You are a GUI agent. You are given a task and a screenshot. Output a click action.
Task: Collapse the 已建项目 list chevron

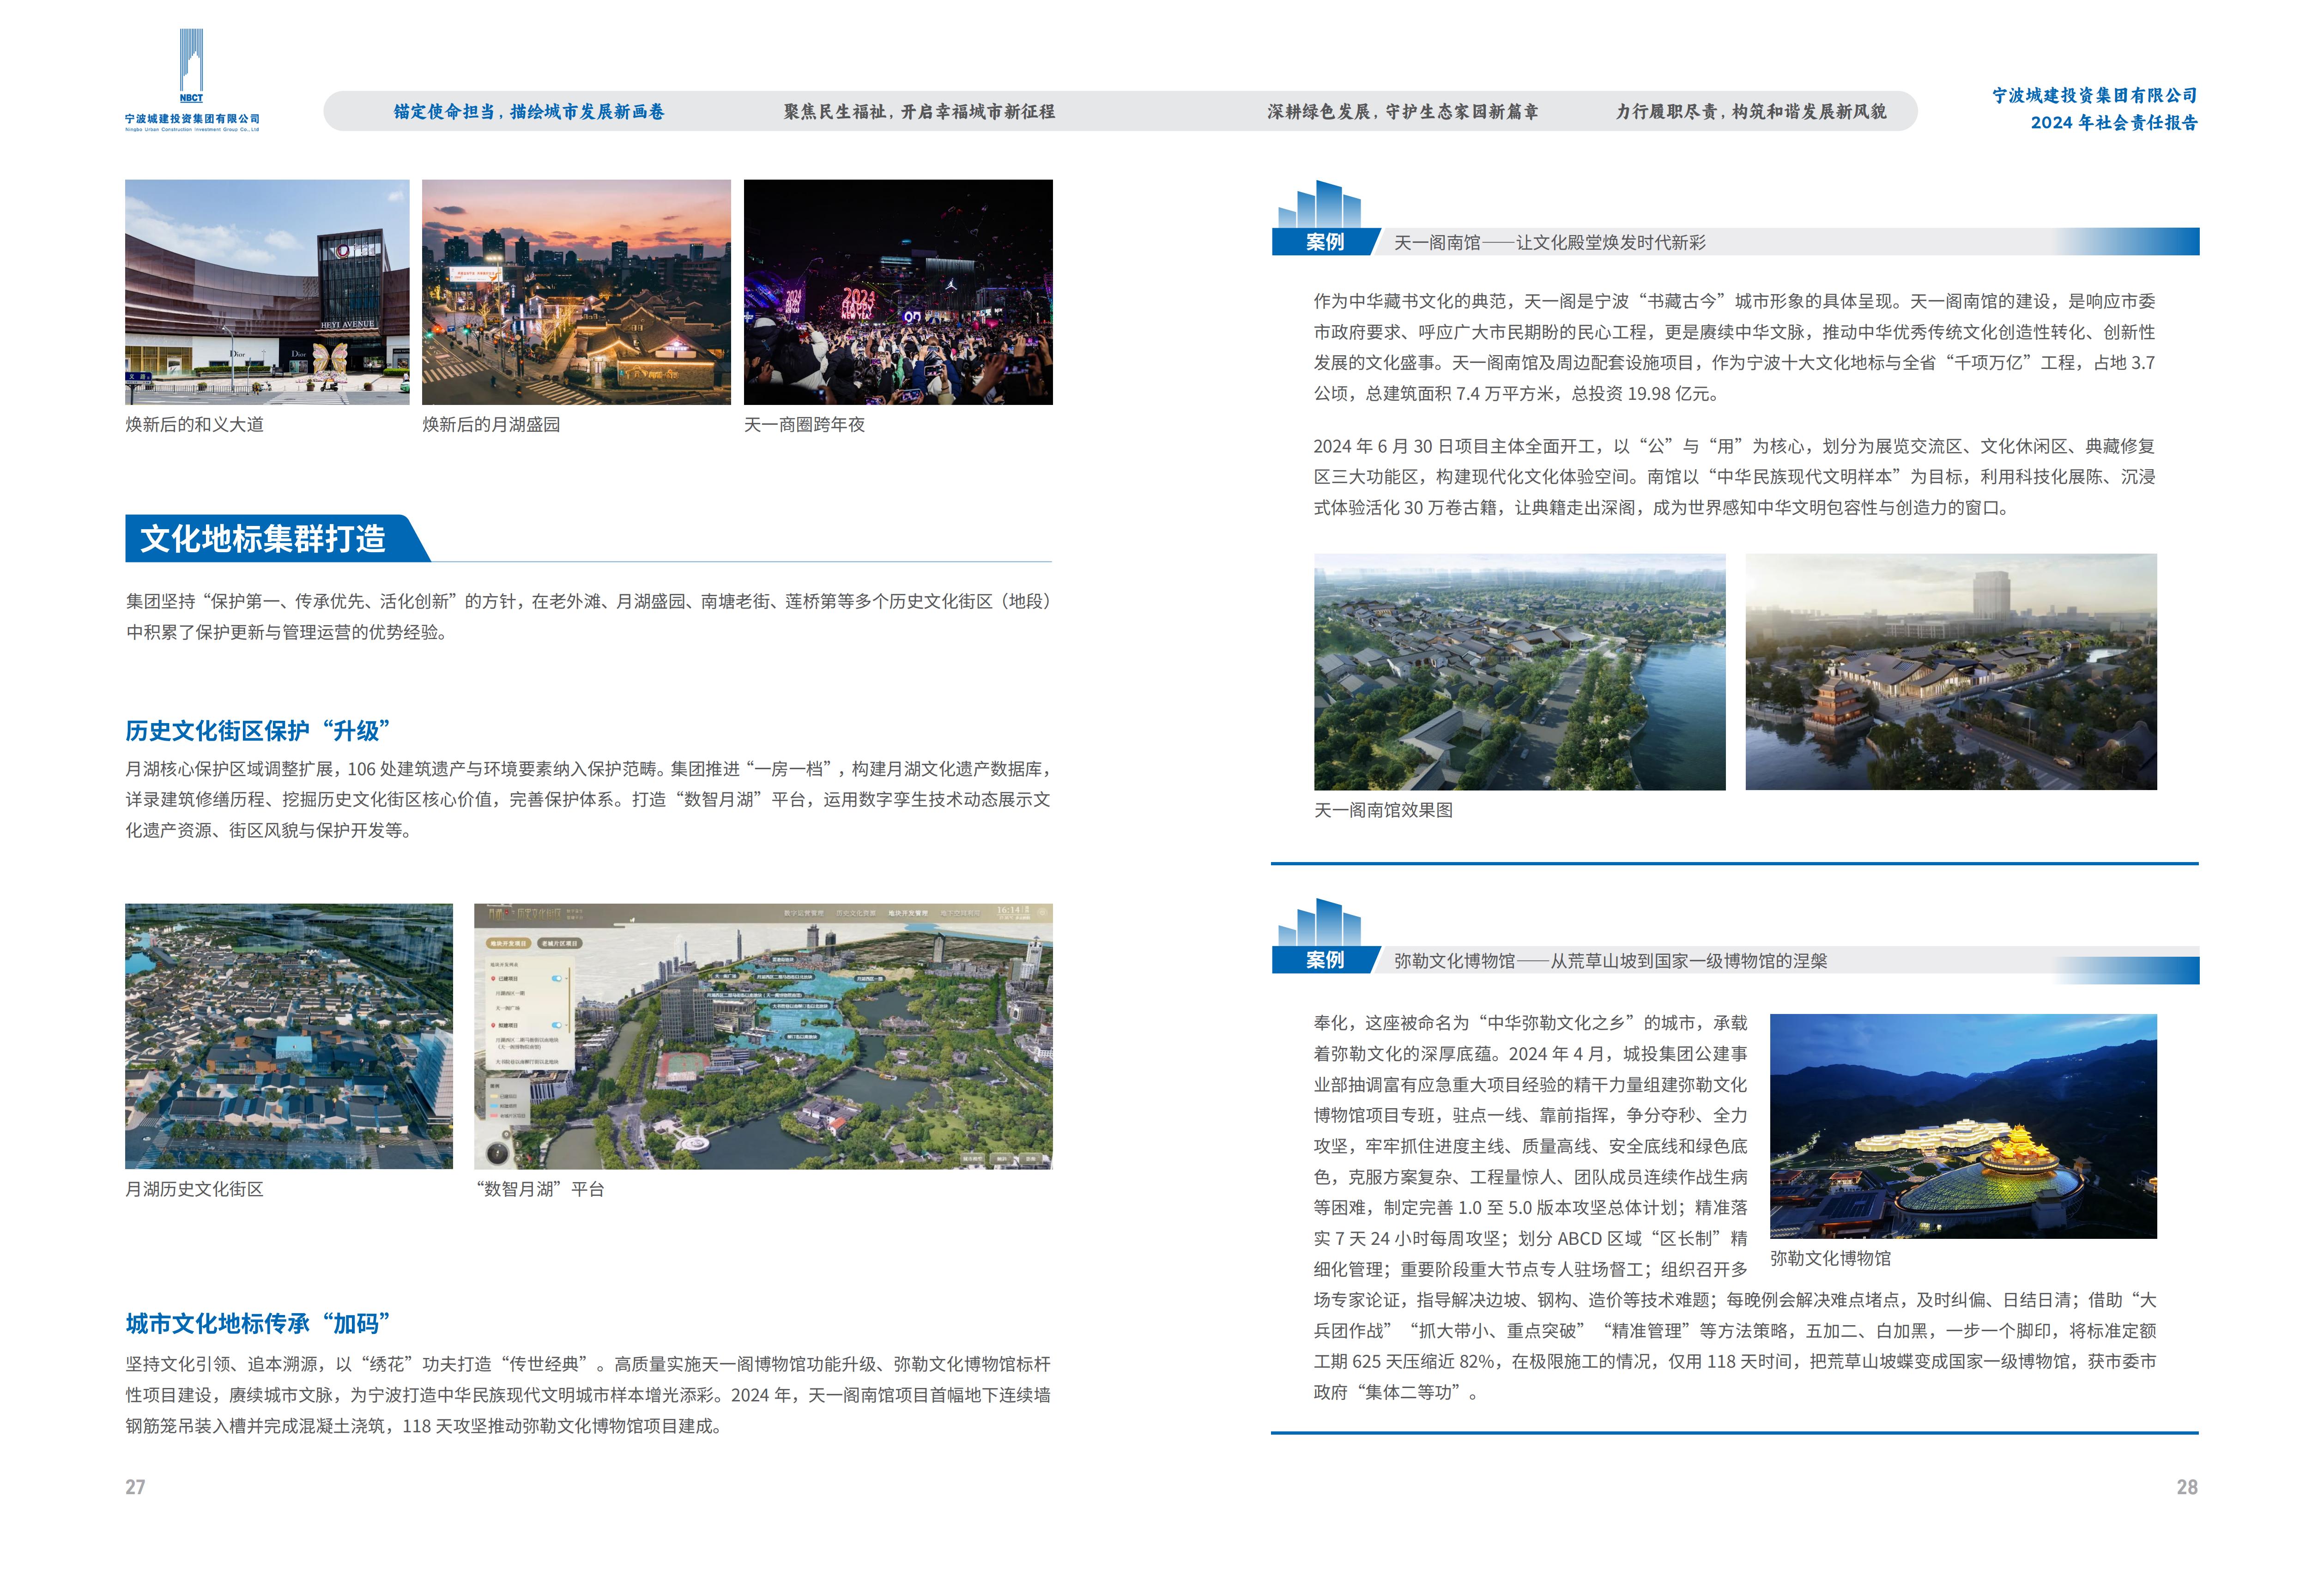coord(566,978)
